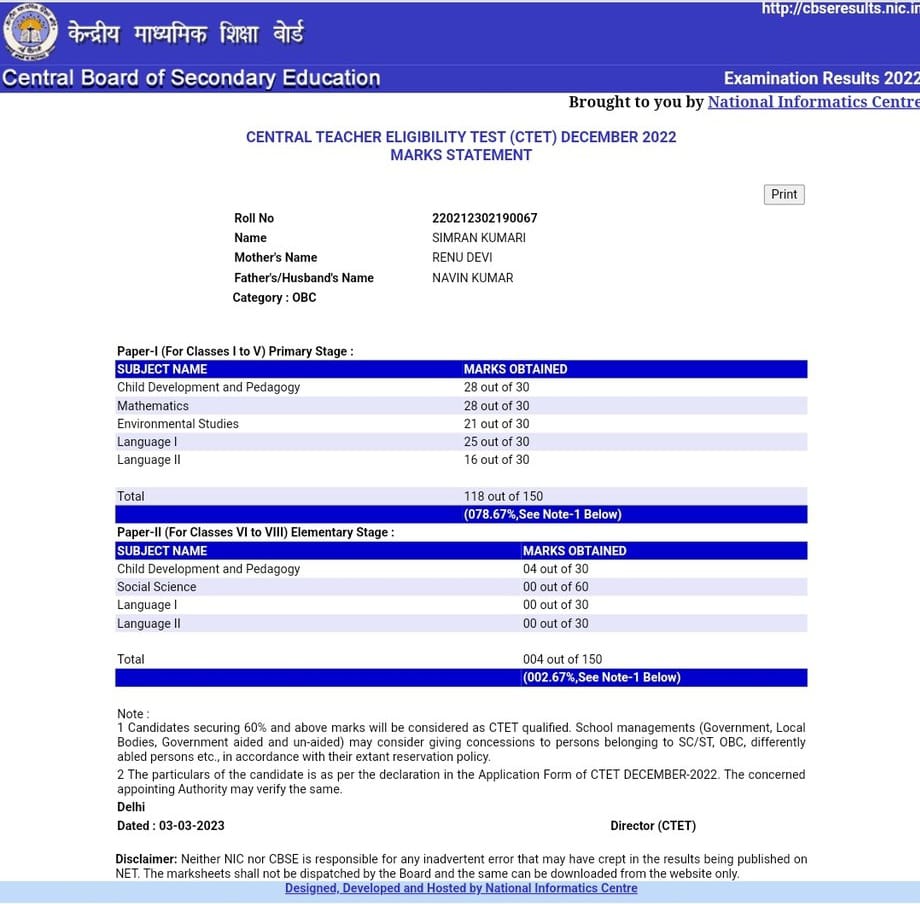Click the name SIMRAN KUMARI
920x904 pixels.
coord(479,238)
